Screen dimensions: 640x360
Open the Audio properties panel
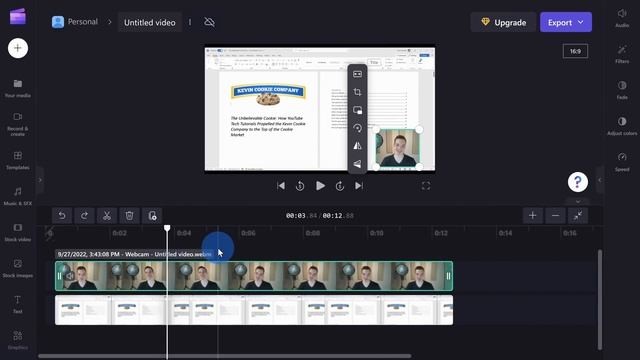(x=622, y=18)
